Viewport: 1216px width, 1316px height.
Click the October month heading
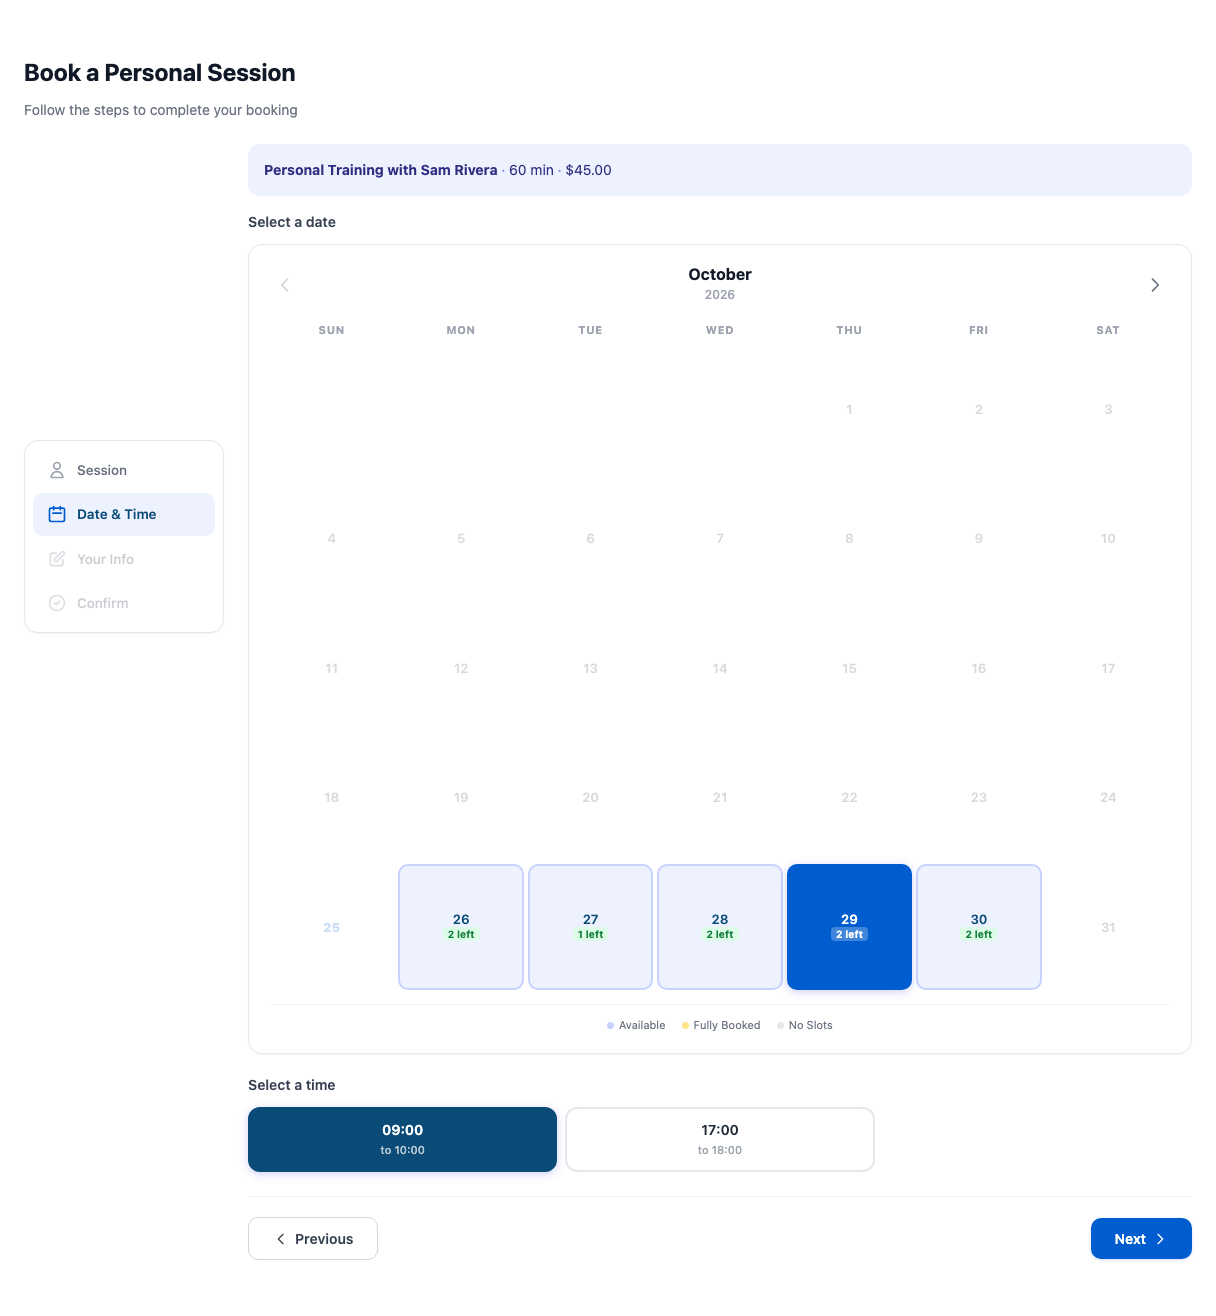[720, 274]
